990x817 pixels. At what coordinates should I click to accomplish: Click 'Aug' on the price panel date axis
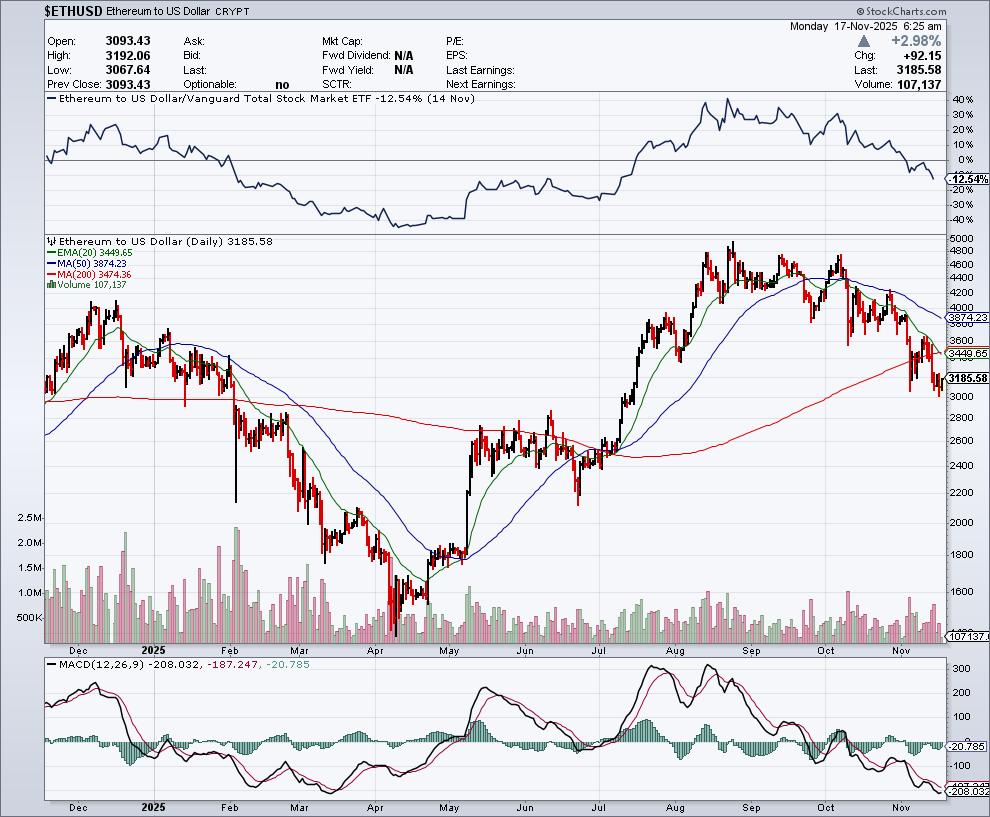[x=675, y=650]
